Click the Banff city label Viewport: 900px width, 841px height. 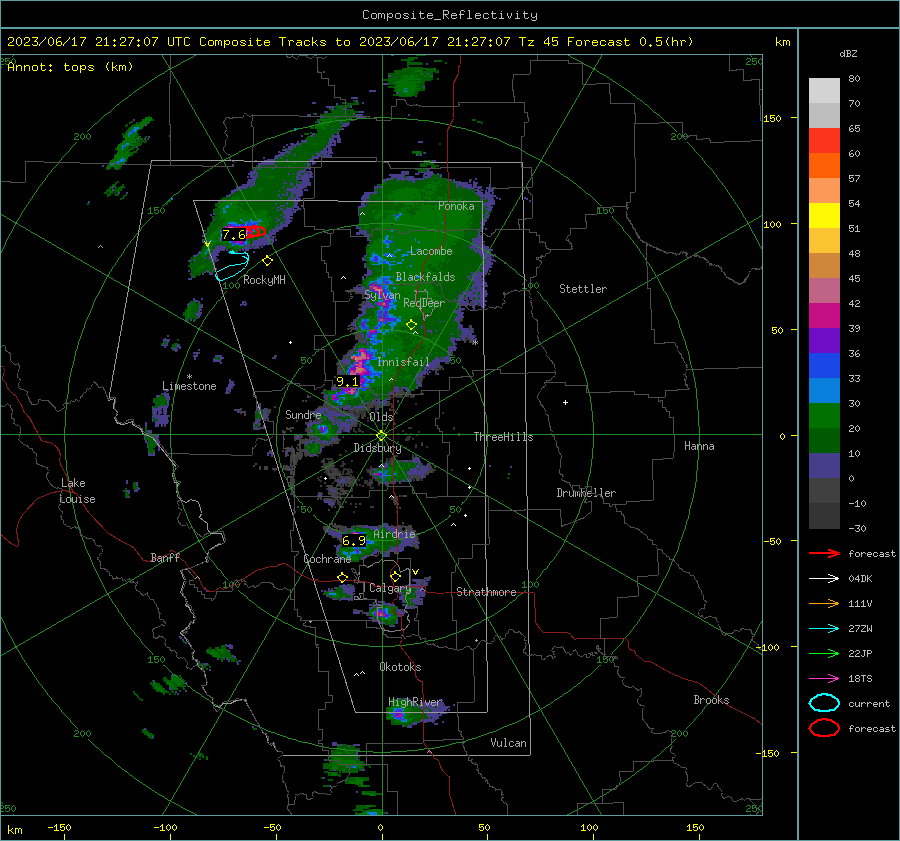pyautogui.click(x=165, y=557)
